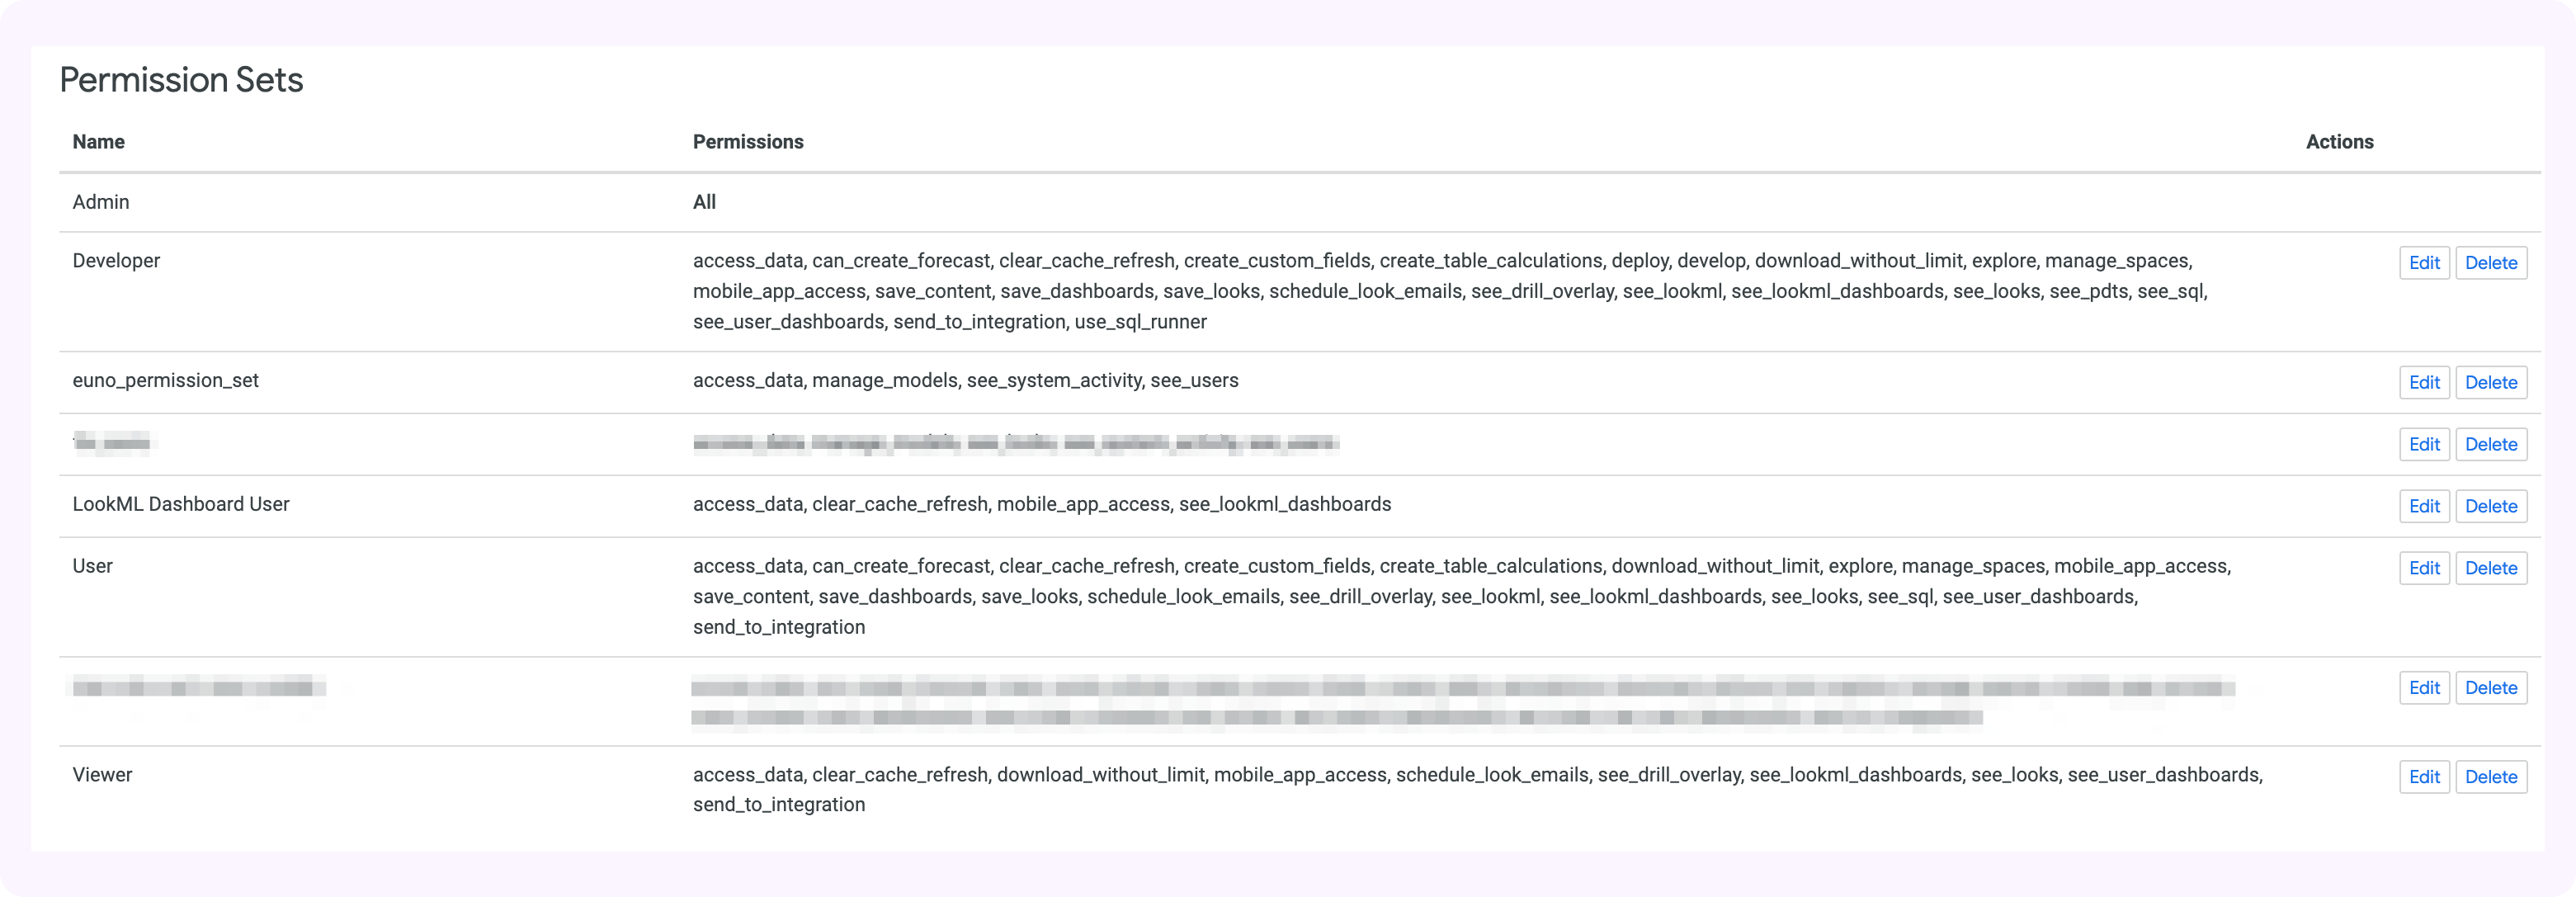Viewport: 2576px width, 897px height.
Task: Click Delete for the blurred row below euno_permission_set
Action: coord(2490,445)
